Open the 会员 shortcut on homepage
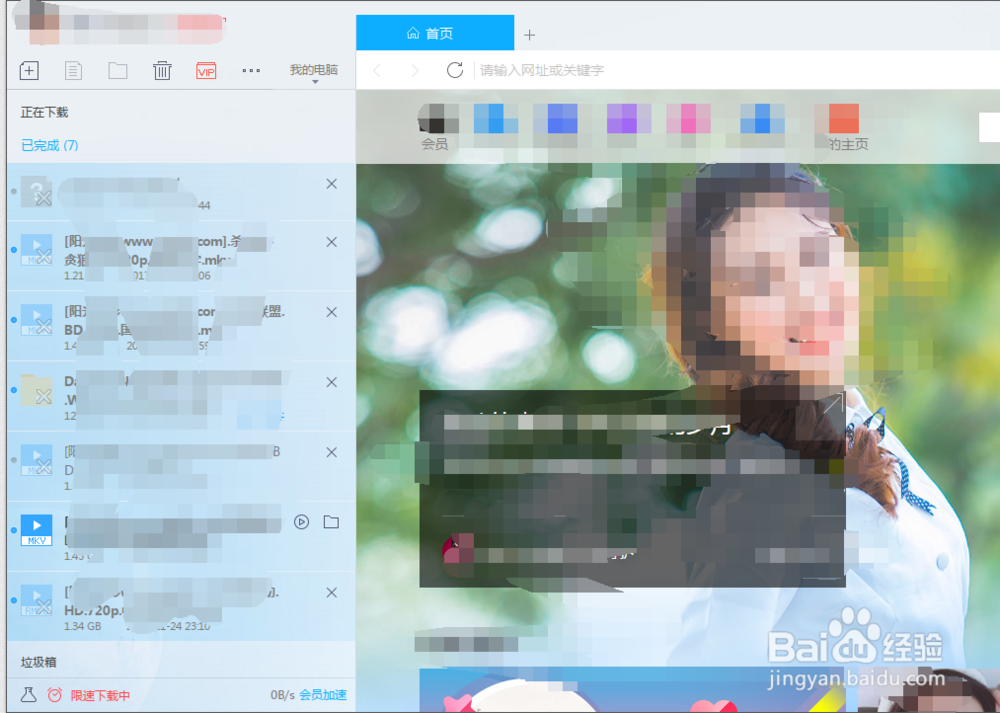 coord(437,126)
